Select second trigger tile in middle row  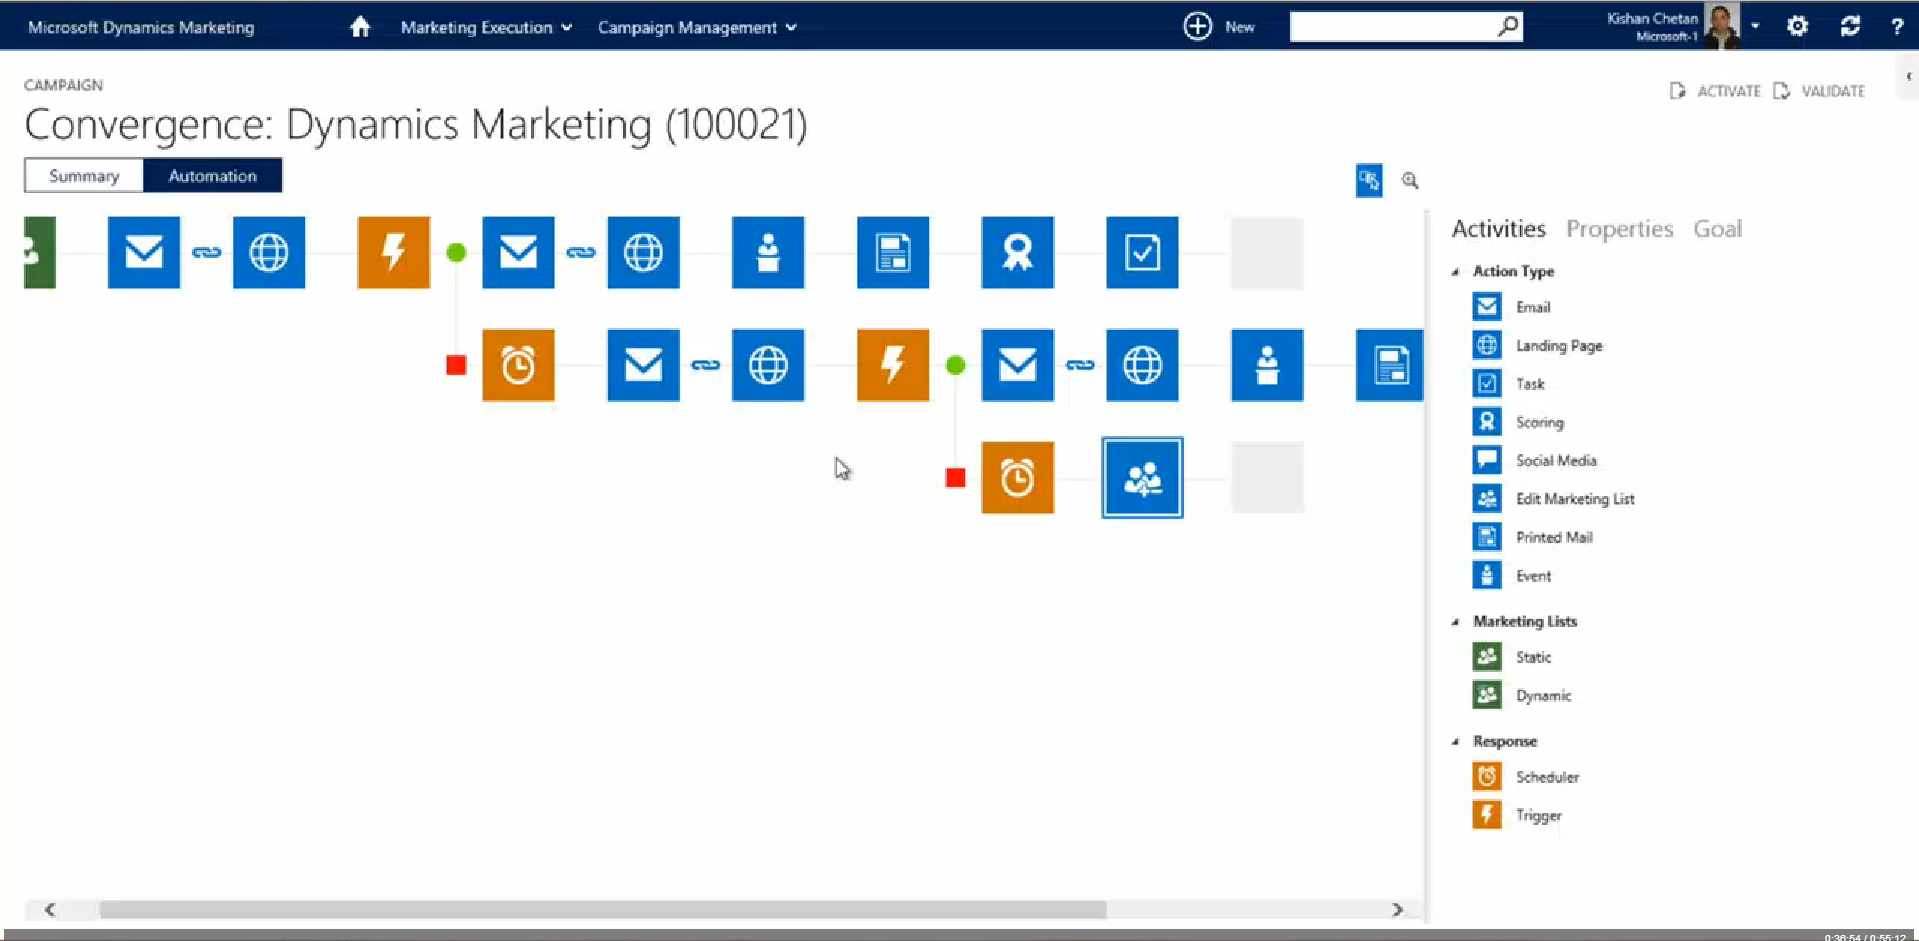(x=893, y=365)
